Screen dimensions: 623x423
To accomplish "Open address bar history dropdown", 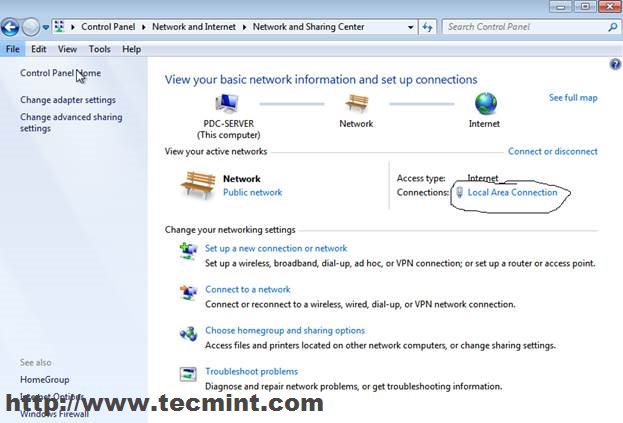I will pos(410,27).
